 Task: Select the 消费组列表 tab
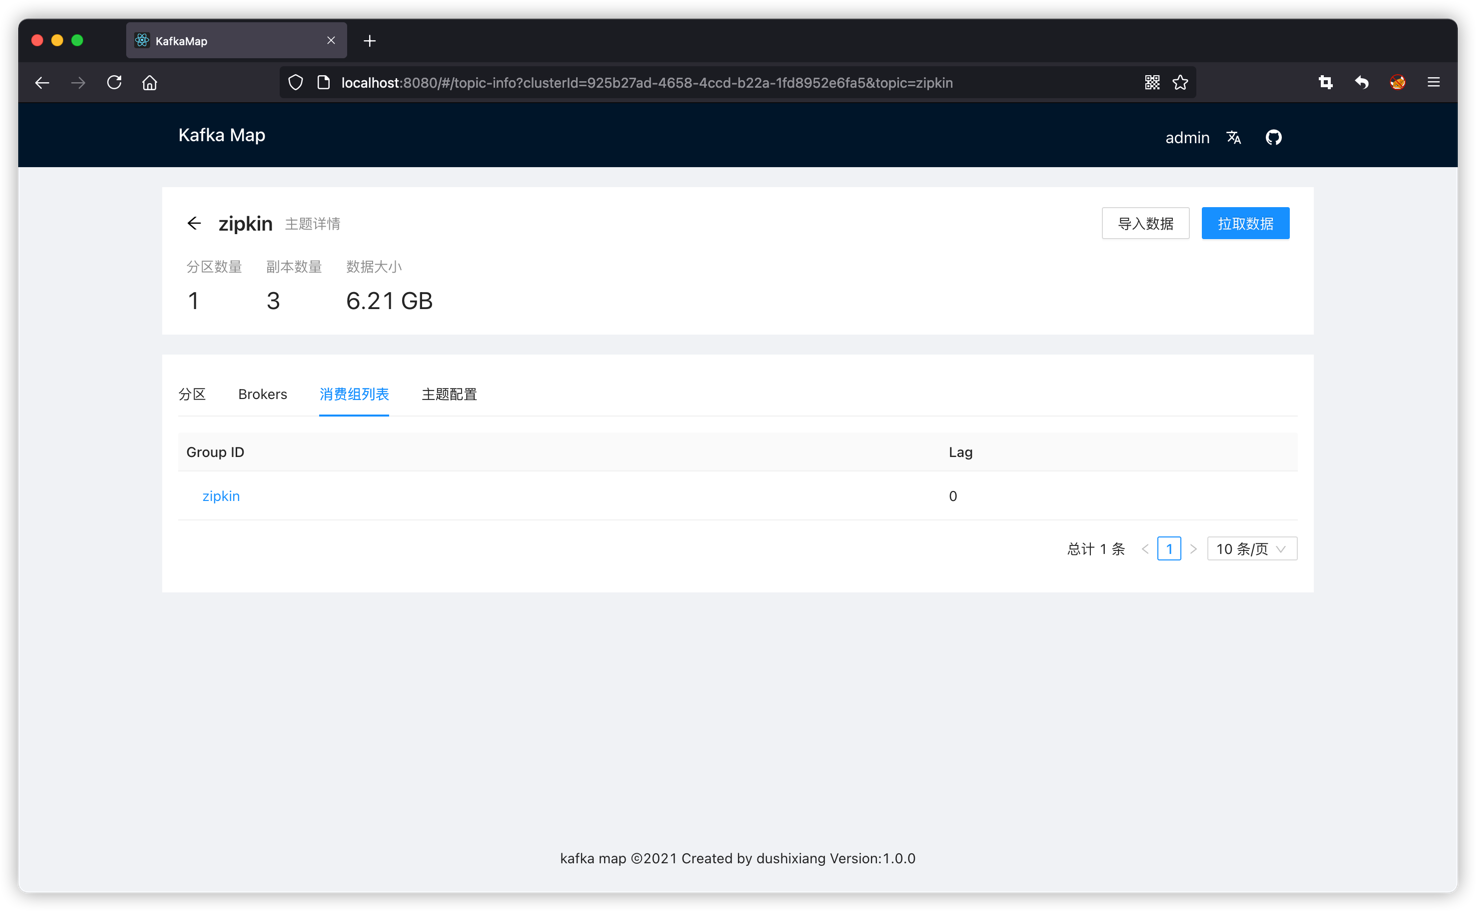tap(354, 394)
